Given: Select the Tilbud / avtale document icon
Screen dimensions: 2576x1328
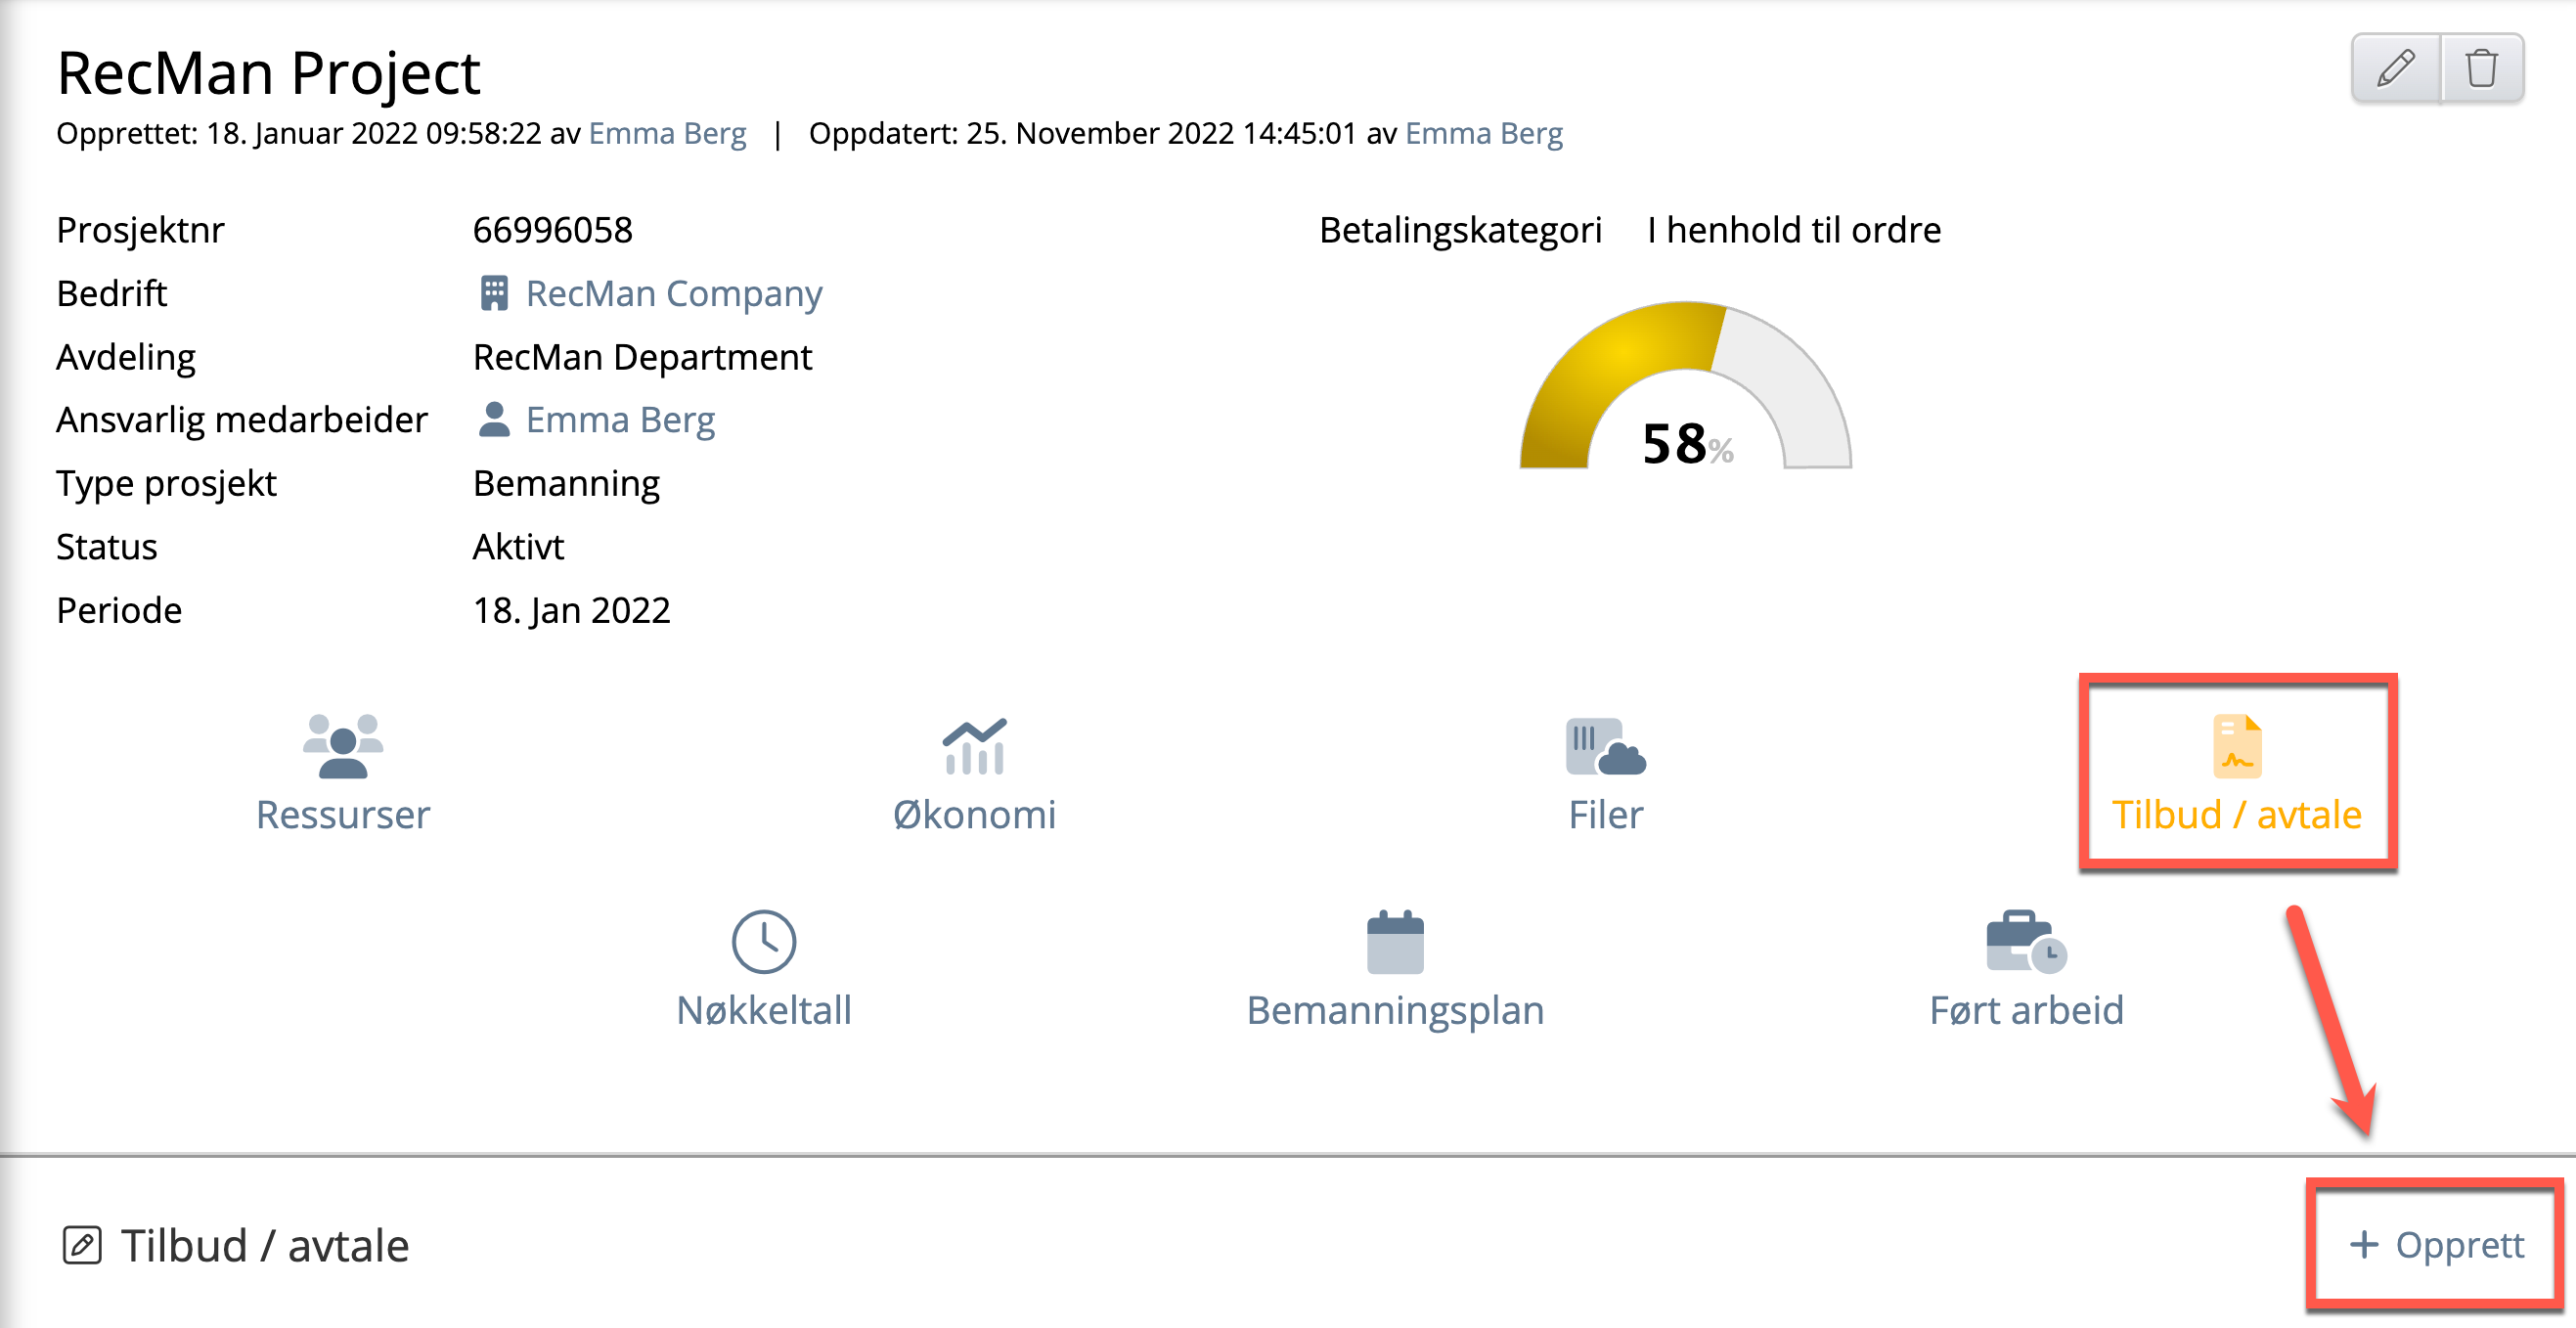Looking at the screenshot, I should click(x=2237, y=746).
